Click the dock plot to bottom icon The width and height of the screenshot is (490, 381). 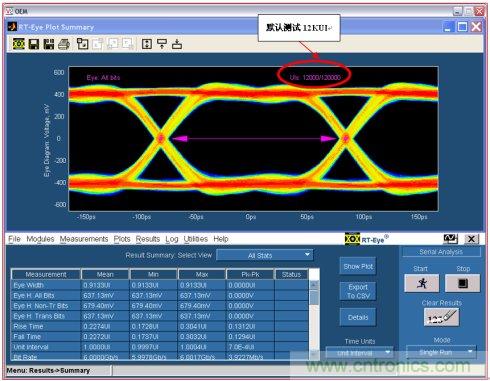click(x=177, y=44)
